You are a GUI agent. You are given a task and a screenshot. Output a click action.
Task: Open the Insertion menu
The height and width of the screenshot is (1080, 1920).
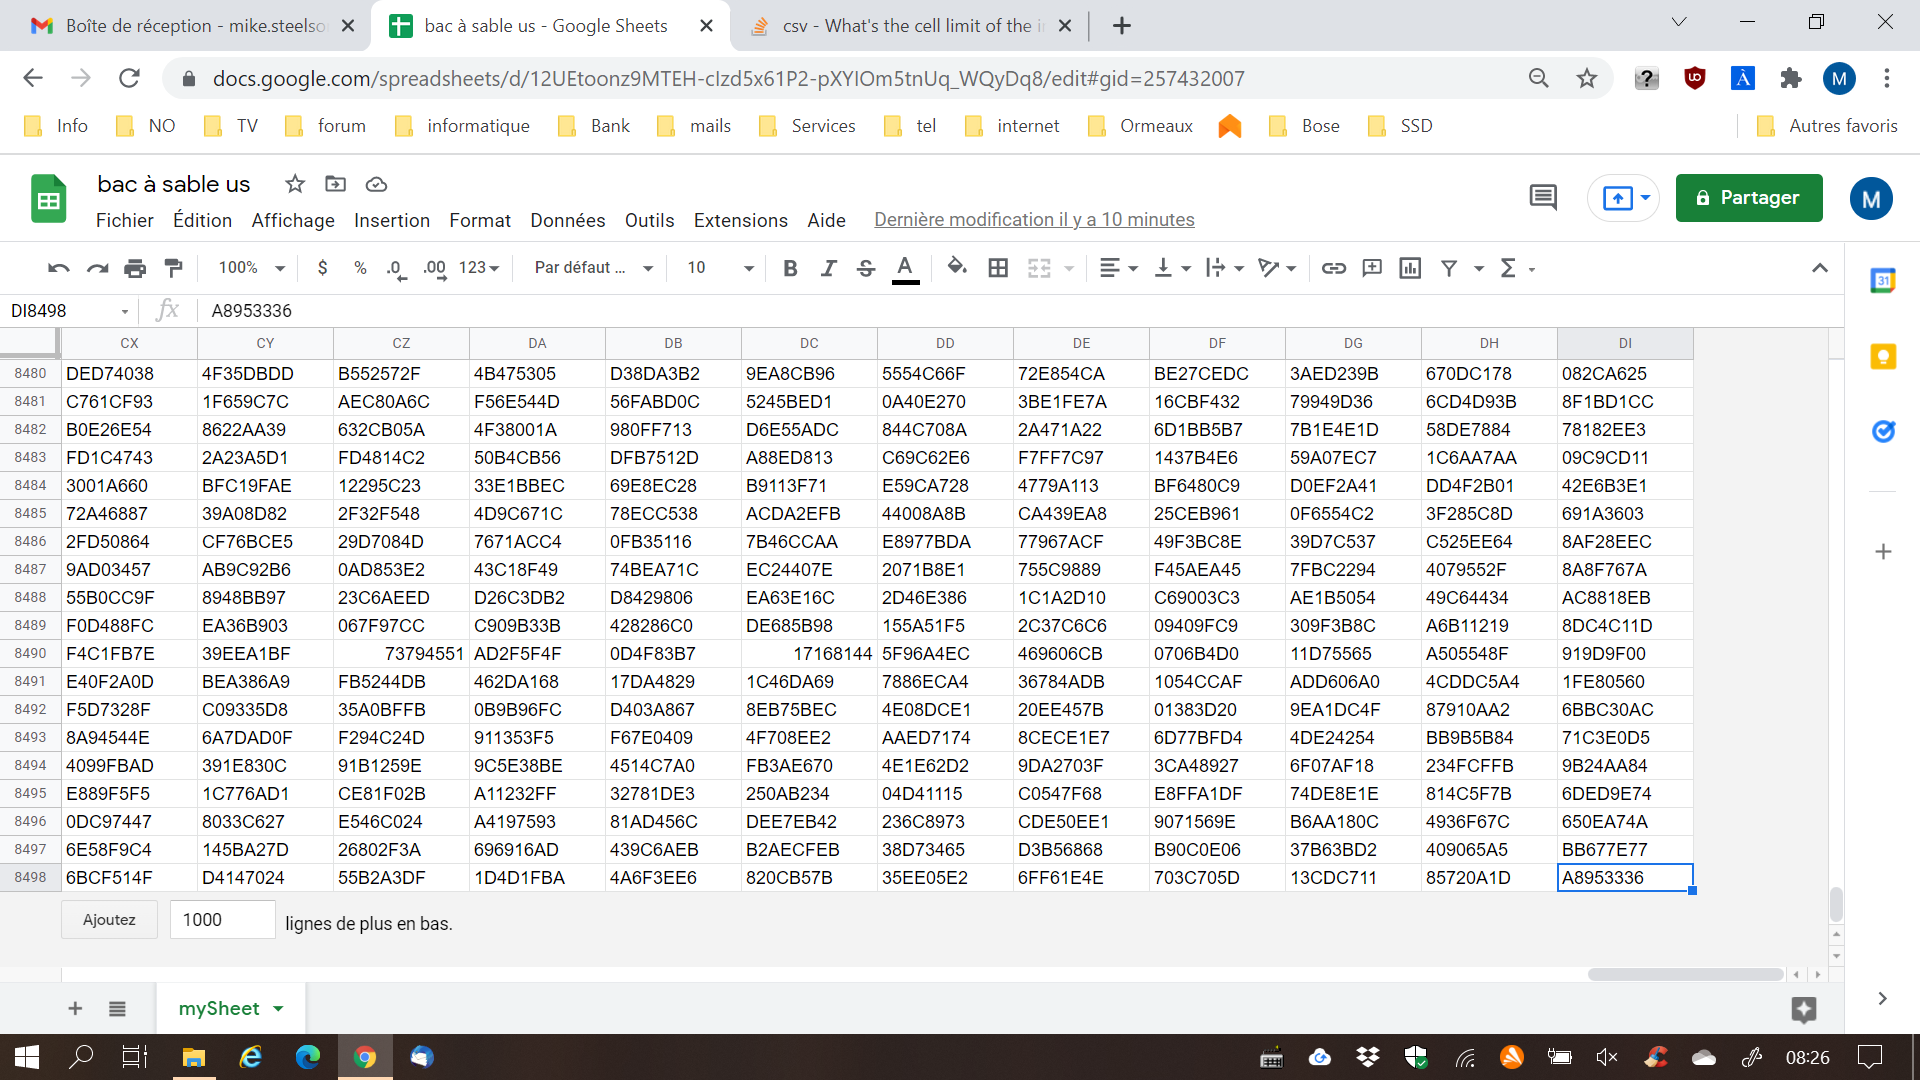[x=392, y=220]
